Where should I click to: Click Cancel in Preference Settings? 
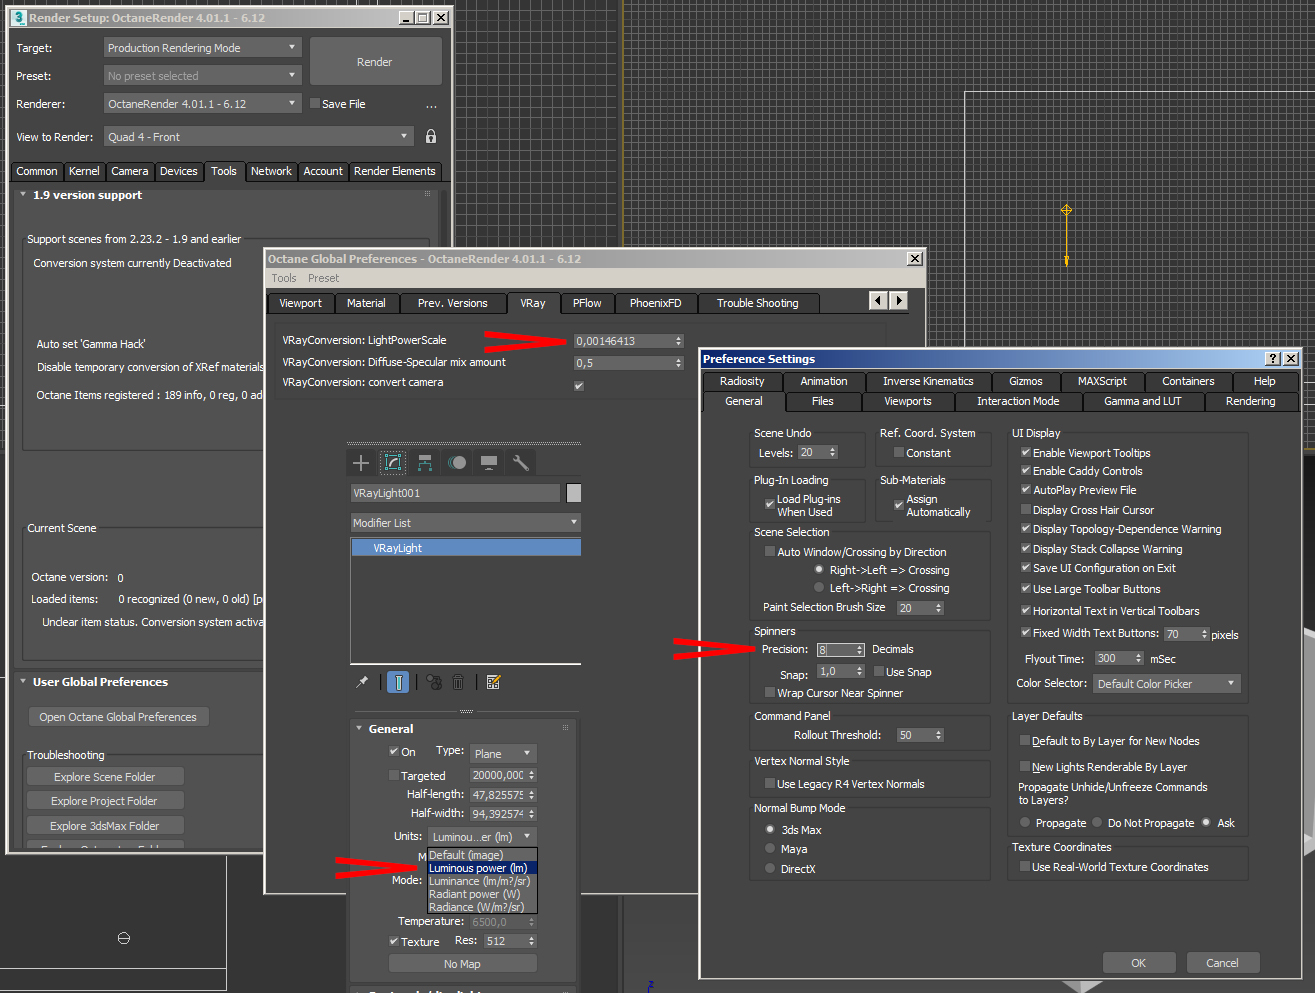[1222, 963]
